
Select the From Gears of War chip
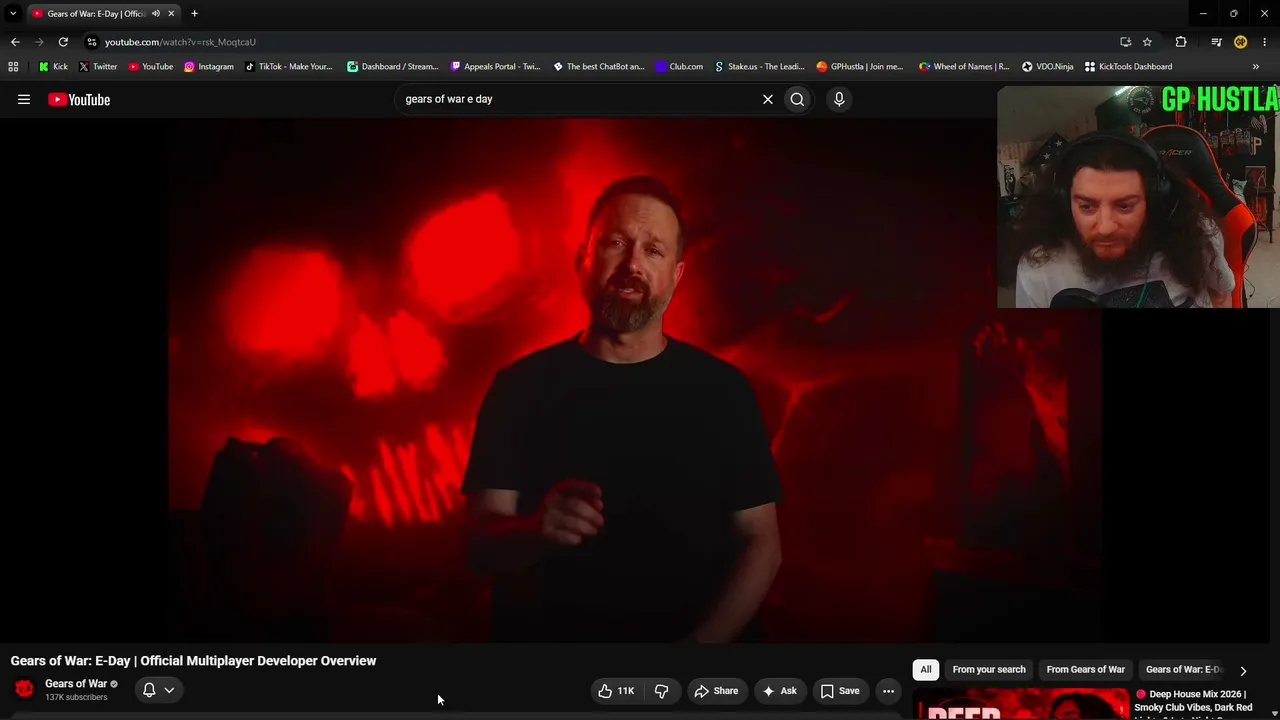1085,670
